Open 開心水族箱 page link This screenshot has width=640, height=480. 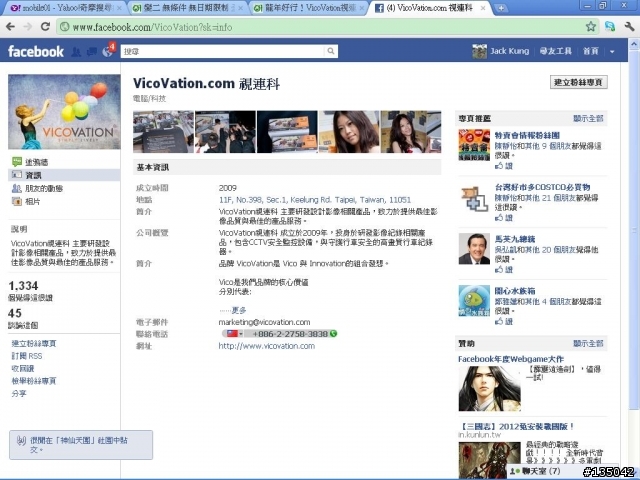515,291
